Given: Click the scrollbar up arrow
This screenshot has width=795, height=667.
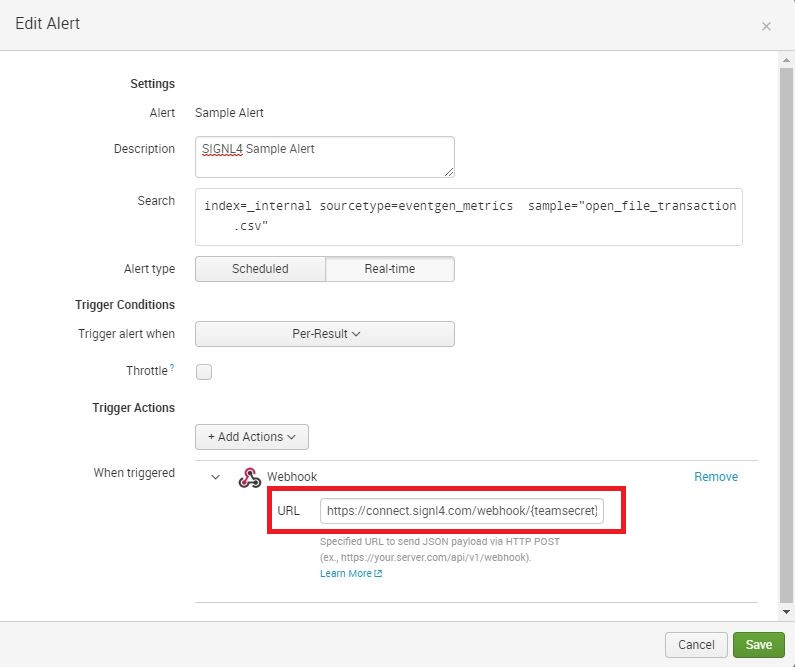Looking at the screenshot, I should [x=786, y=60].
